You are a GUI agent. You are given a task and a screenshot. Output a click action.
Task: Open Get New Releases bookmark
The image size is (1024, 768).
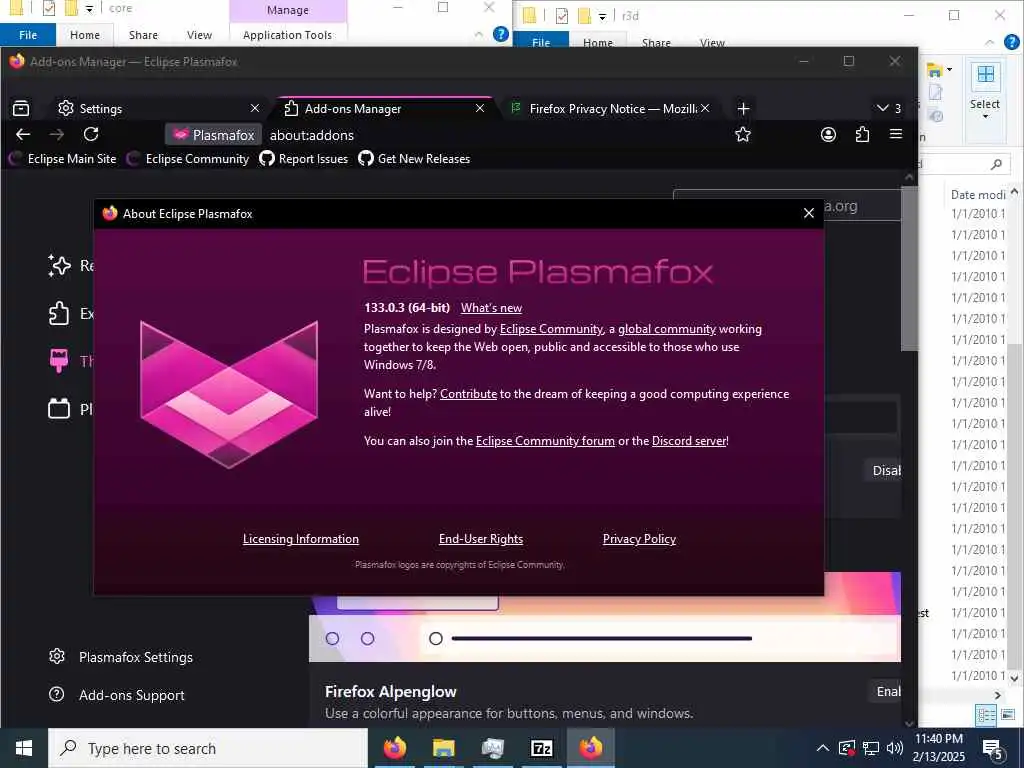[414, 159]
